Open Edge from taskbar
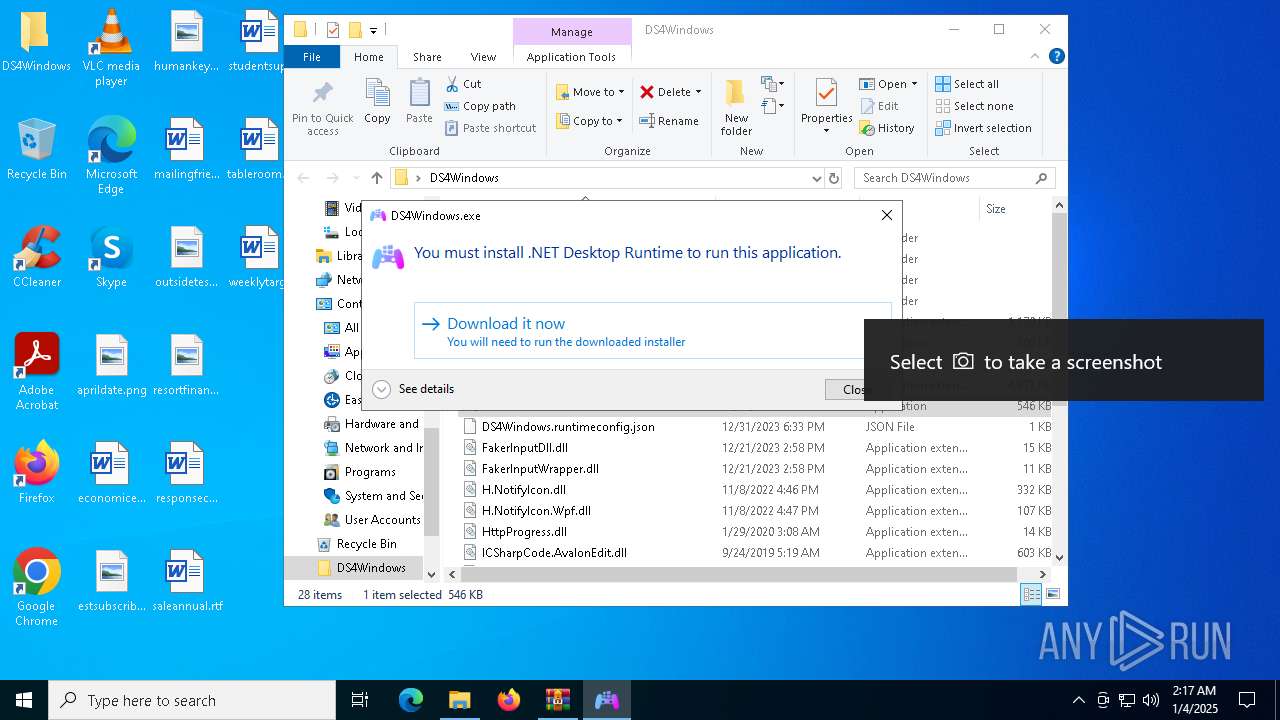 pyautogui.click(x=411, y=700)
